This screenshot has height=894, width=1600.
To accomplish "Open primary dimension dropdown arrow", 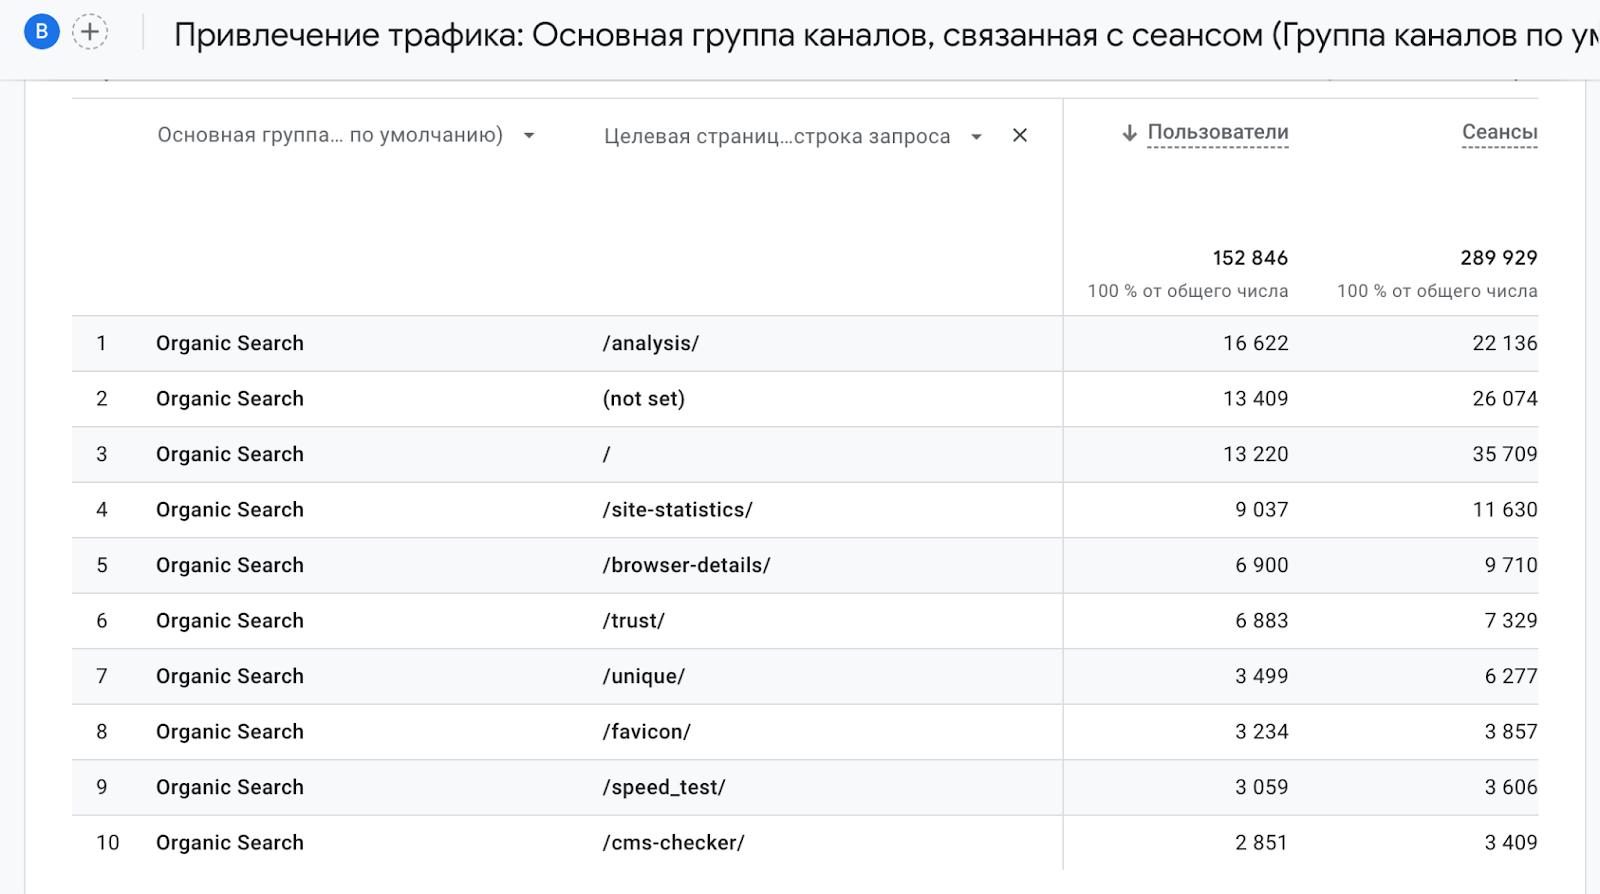I will [529, 136].
